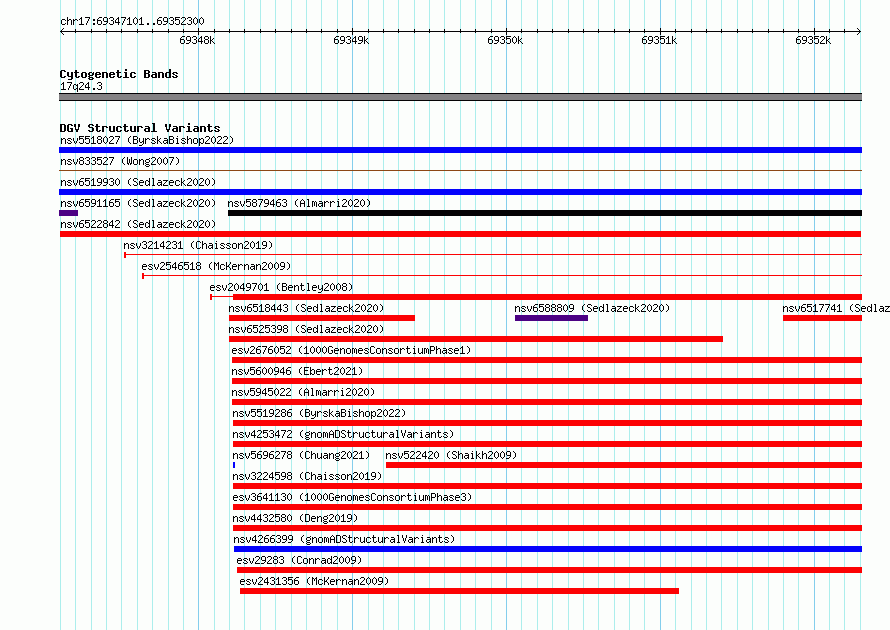Screen dimensions: 890x630
Task: Click the red nsv3224598 variant bar
Action: [548, 486]
